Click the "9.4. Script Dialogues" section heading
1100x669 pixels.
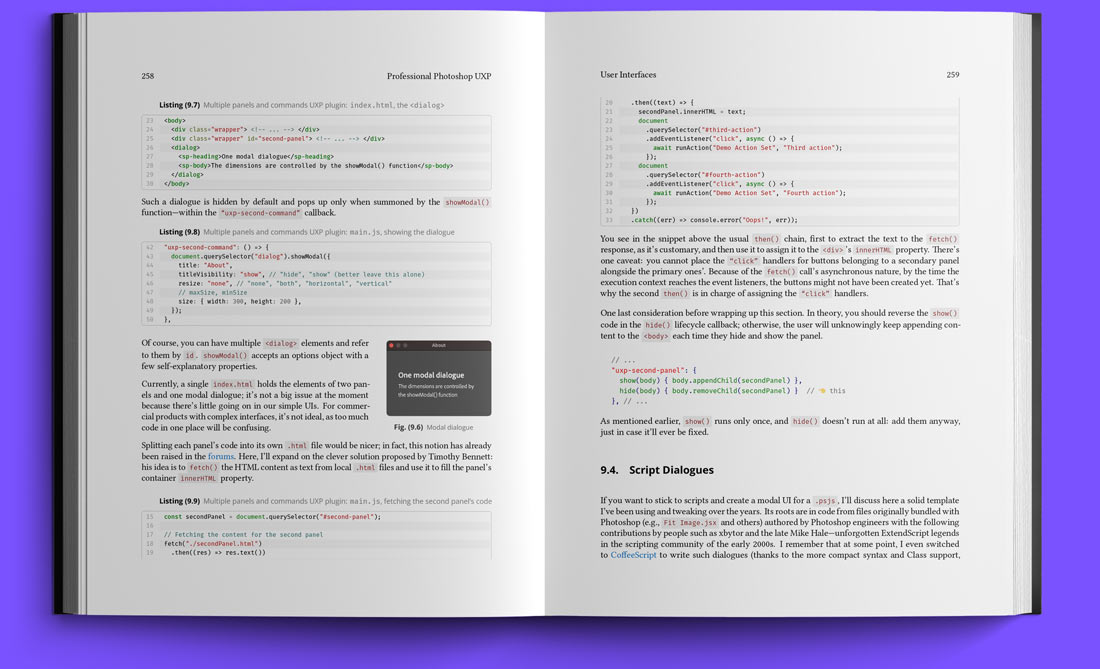tap(657, 470)
